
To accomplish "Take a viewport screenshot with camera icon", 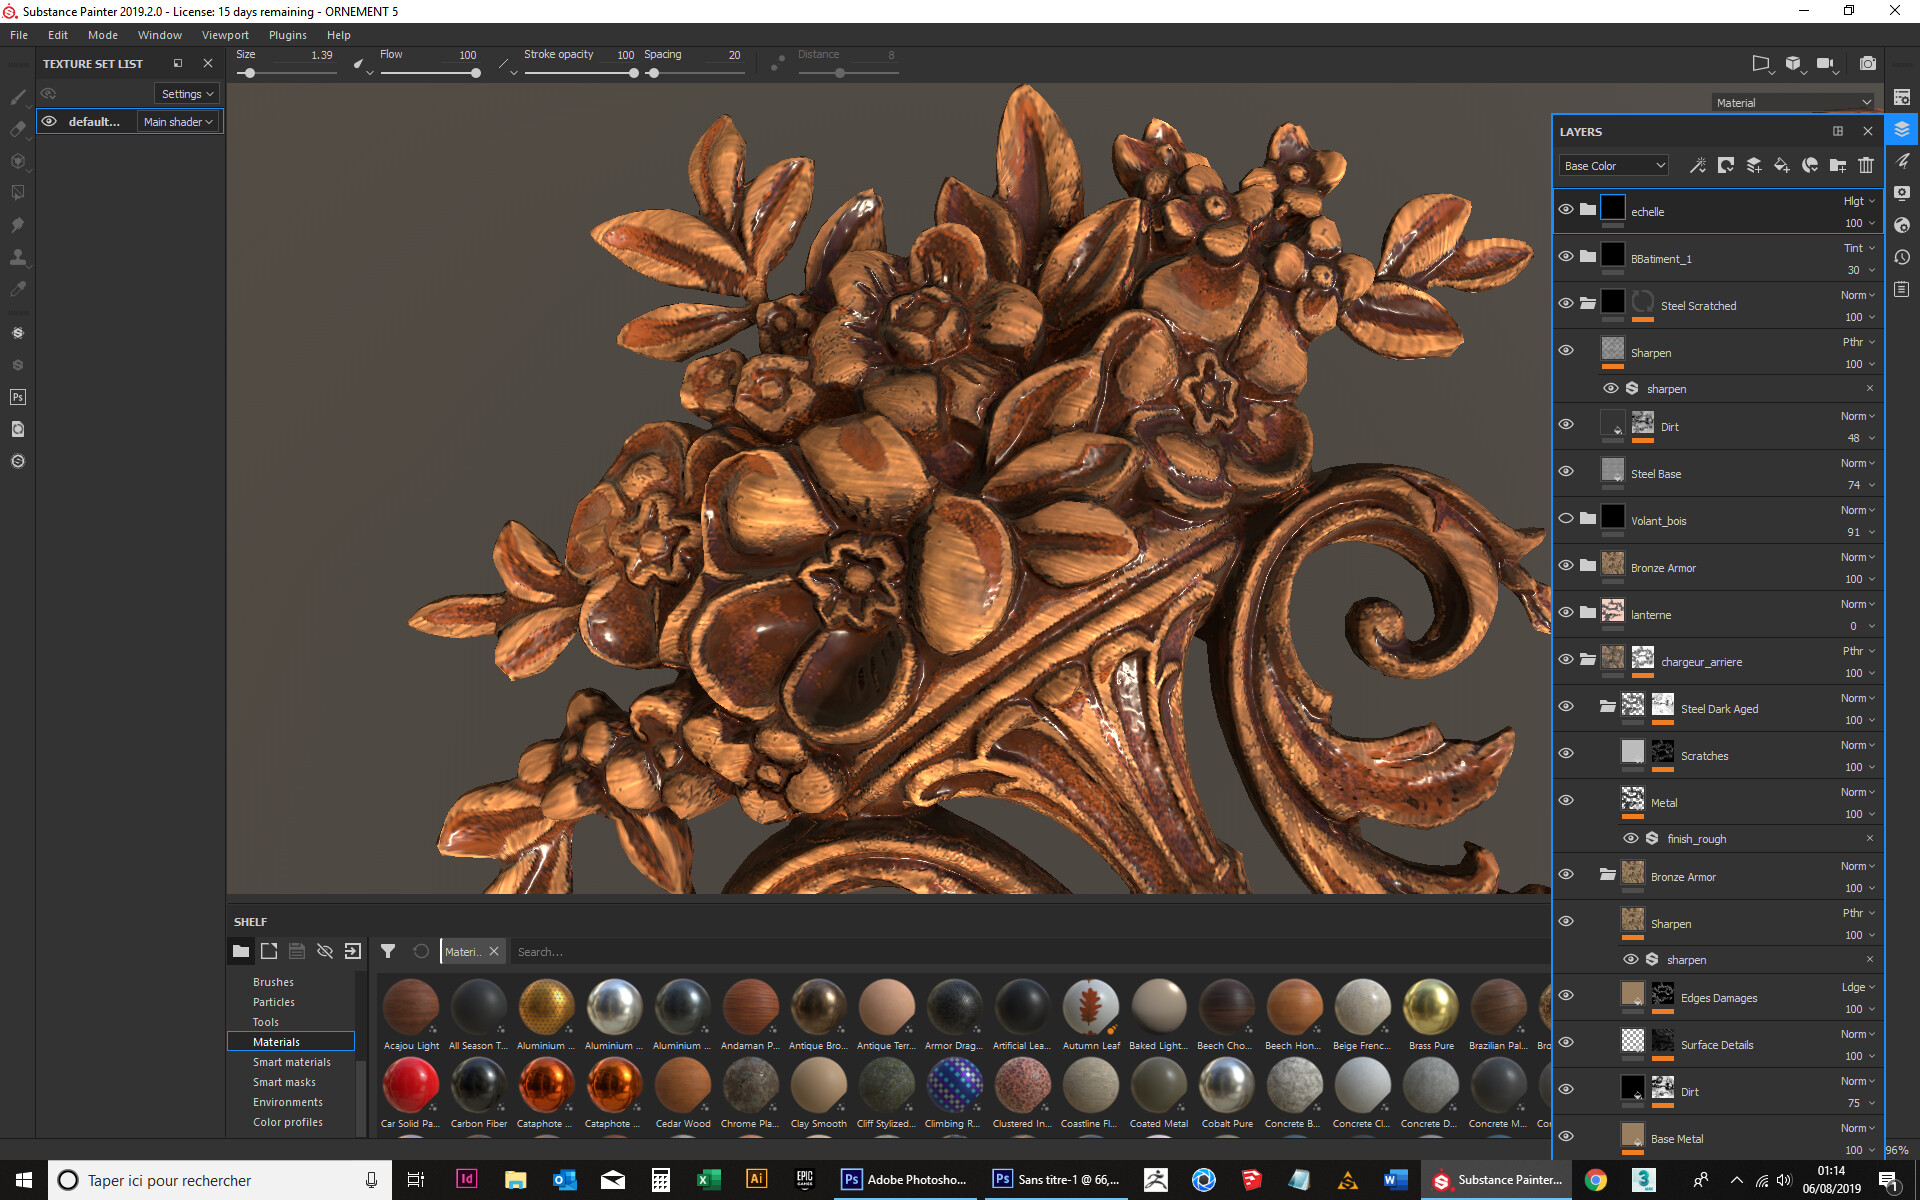I will [x=1866, y=62].
